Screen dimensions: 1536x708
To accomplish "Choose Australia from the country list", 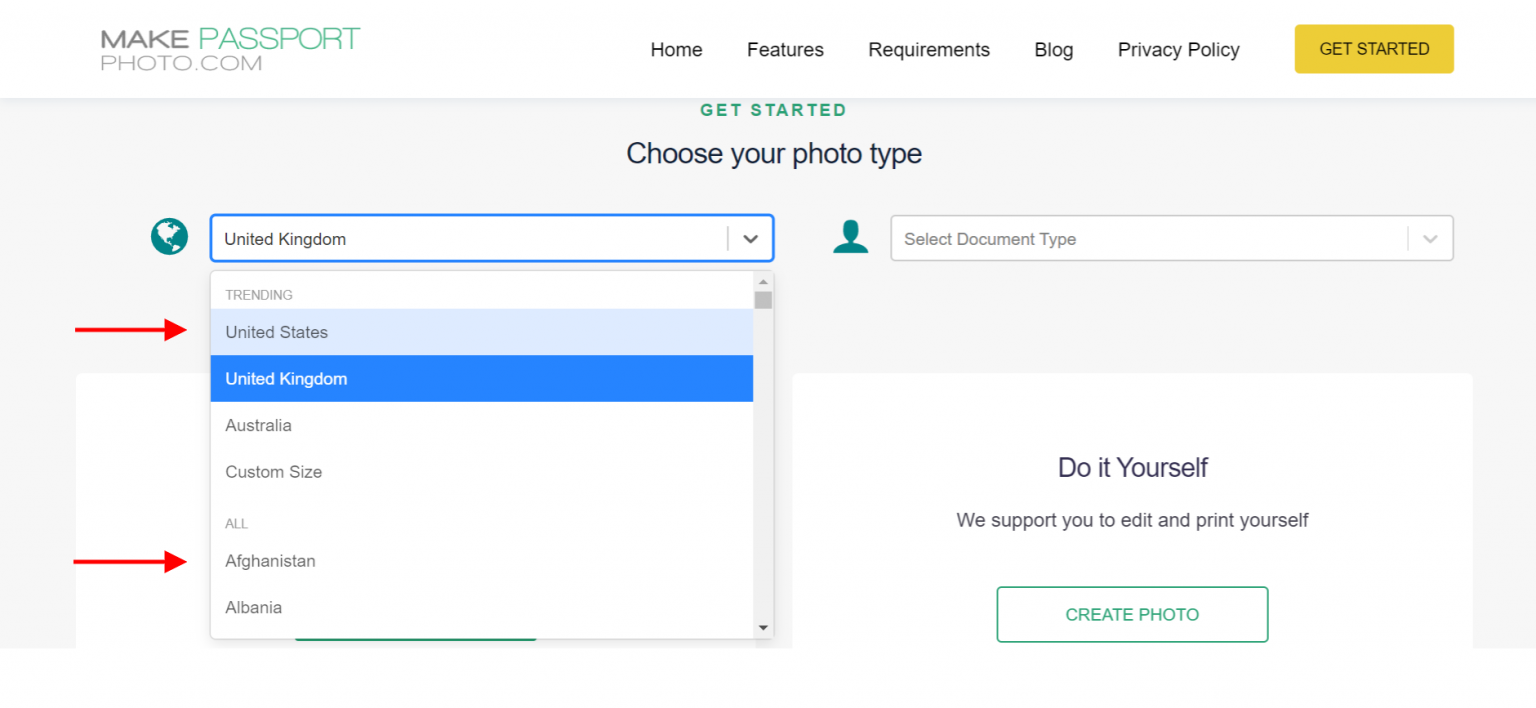I will click(x=482, y=425).
